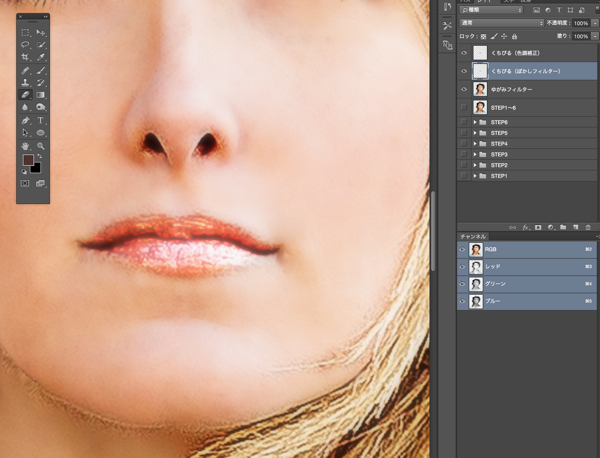Toggle visibility of the RGB channel
600x458 pixels.
(x=462, y=249)
